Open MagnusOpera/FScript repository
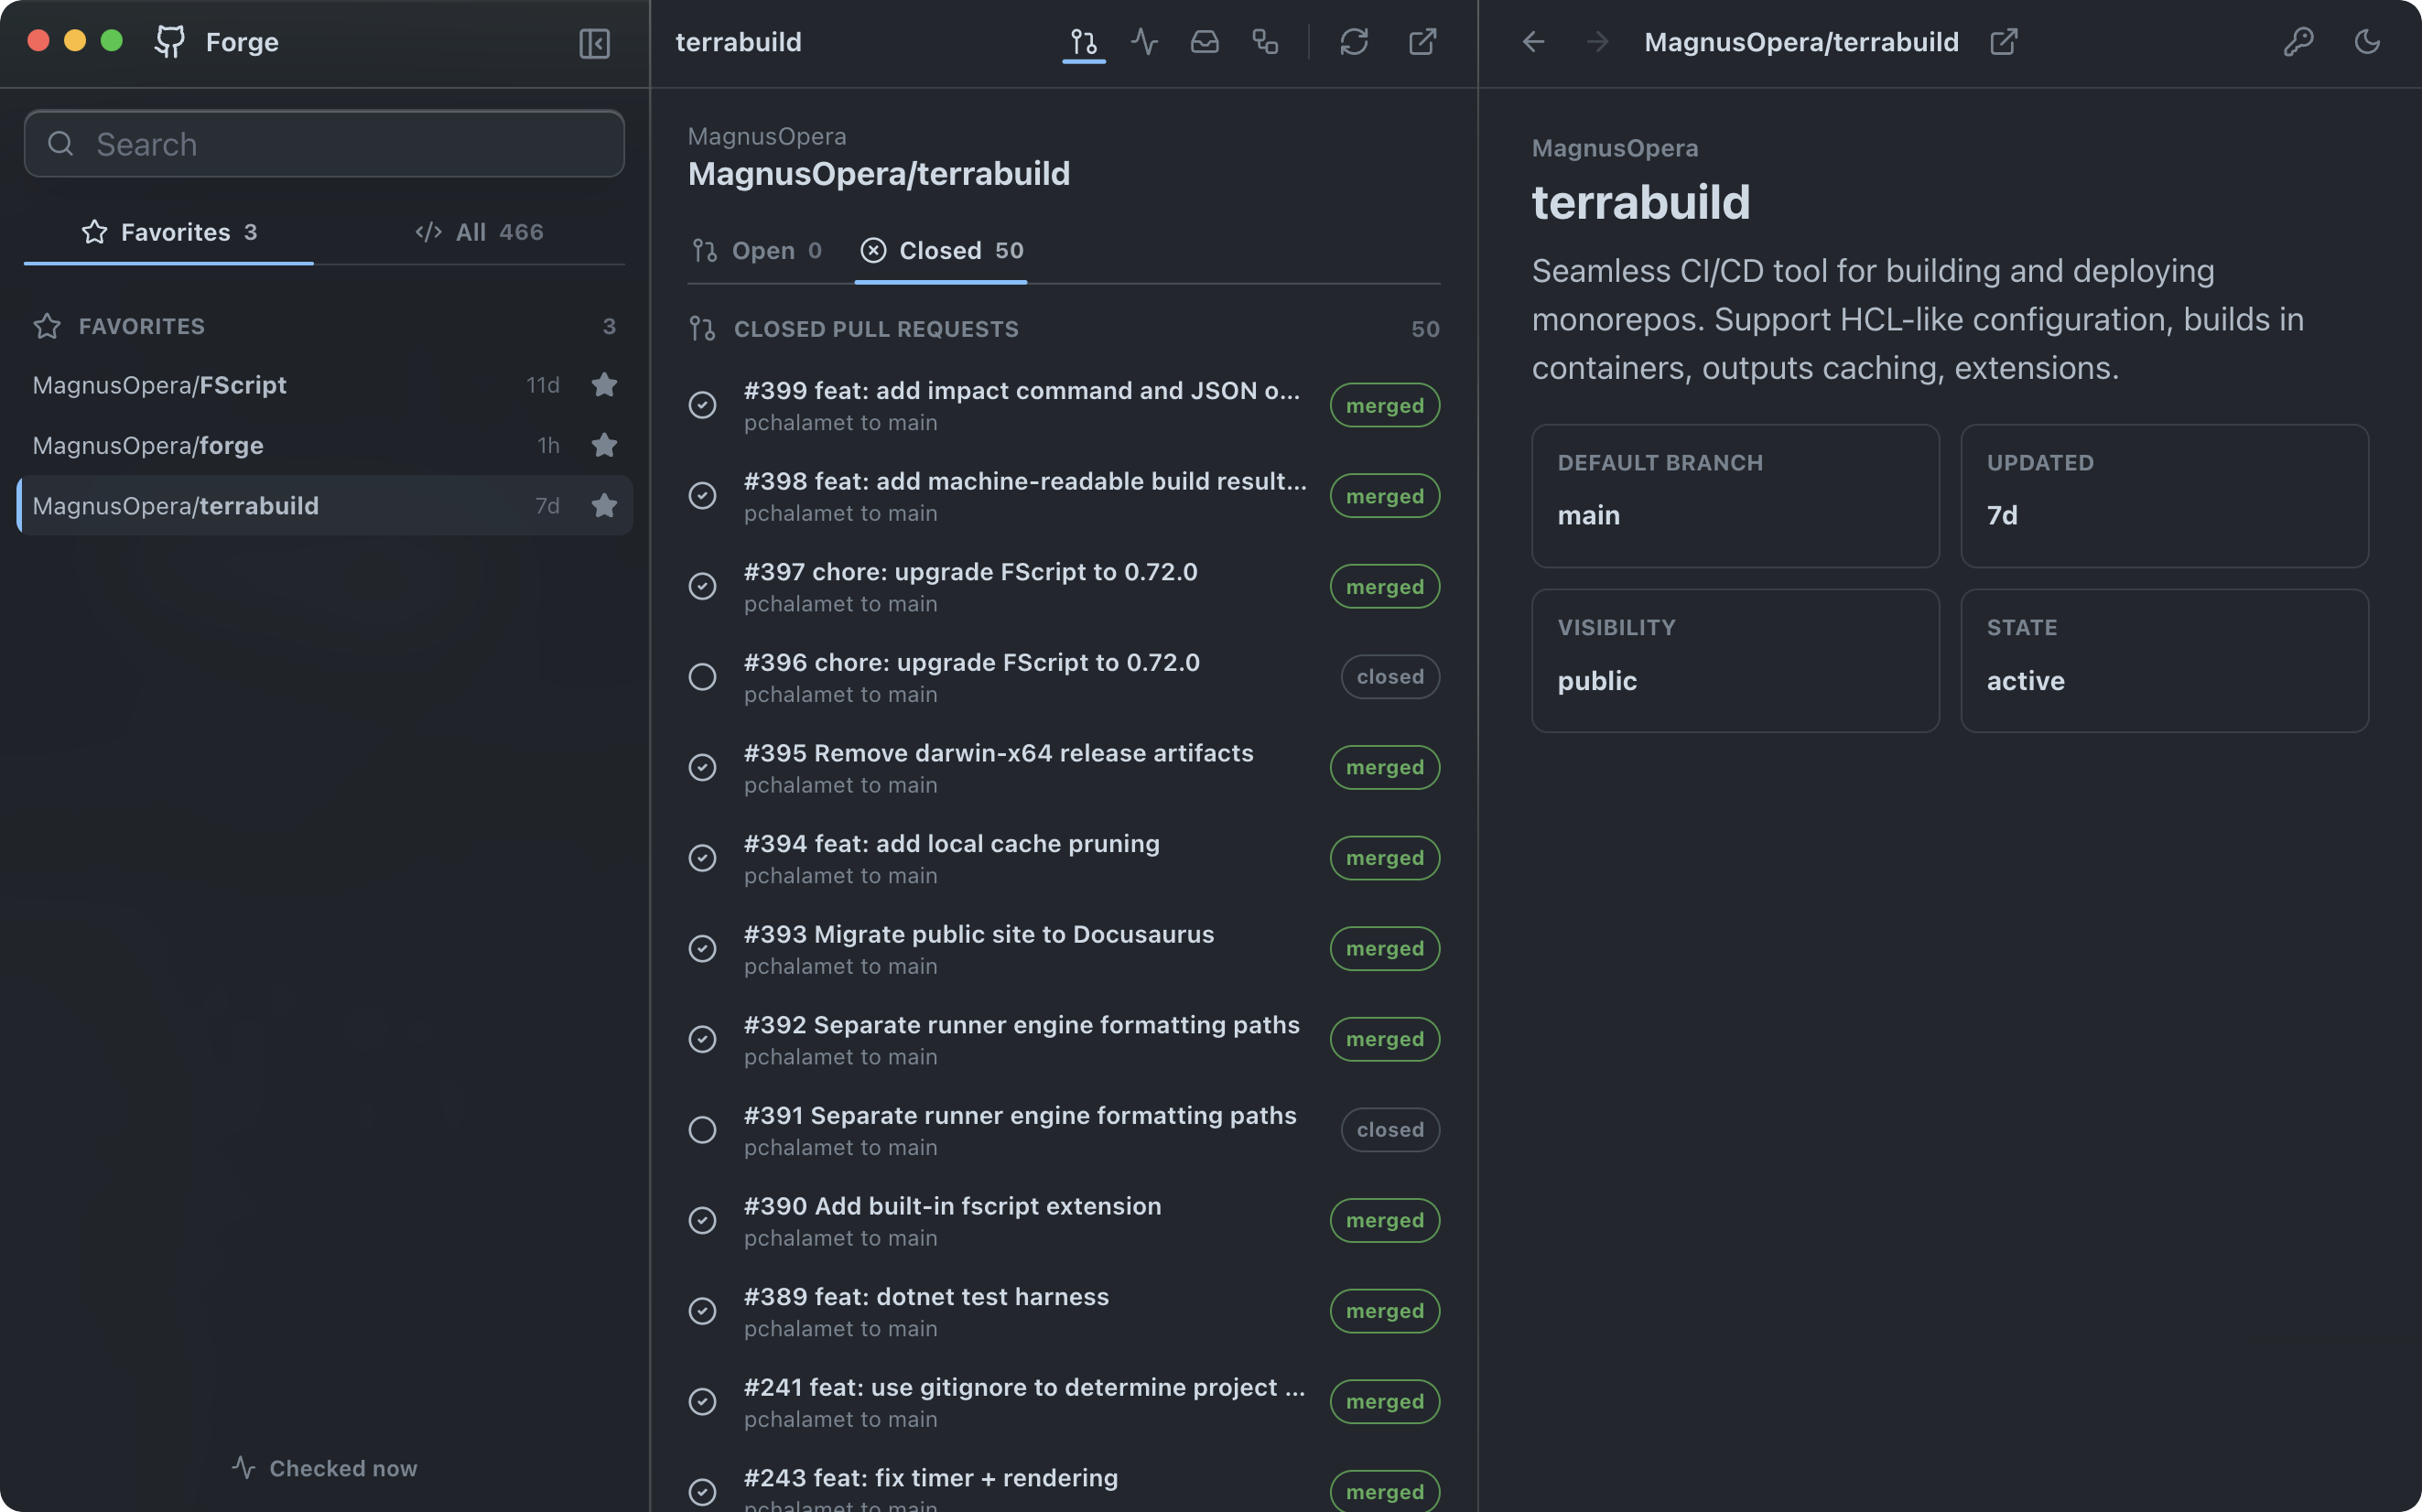The width and height of the screenshot is (2422, 1512). [324, 385]
